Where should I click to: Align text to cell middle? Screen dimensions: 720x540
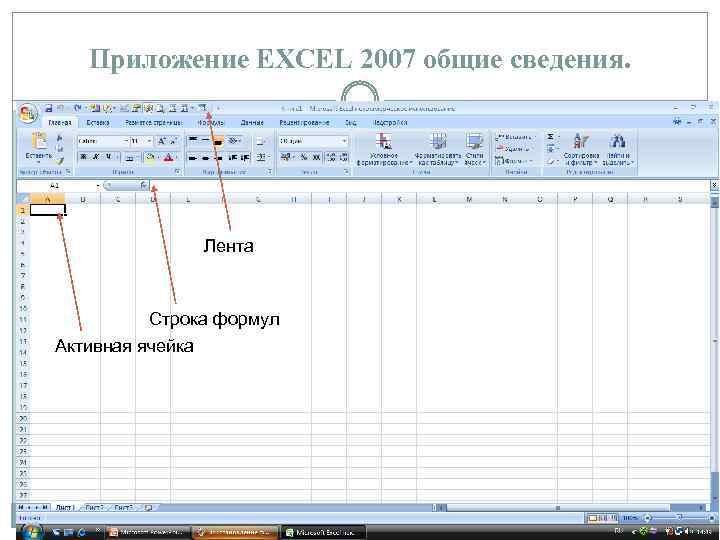[206, 140]
